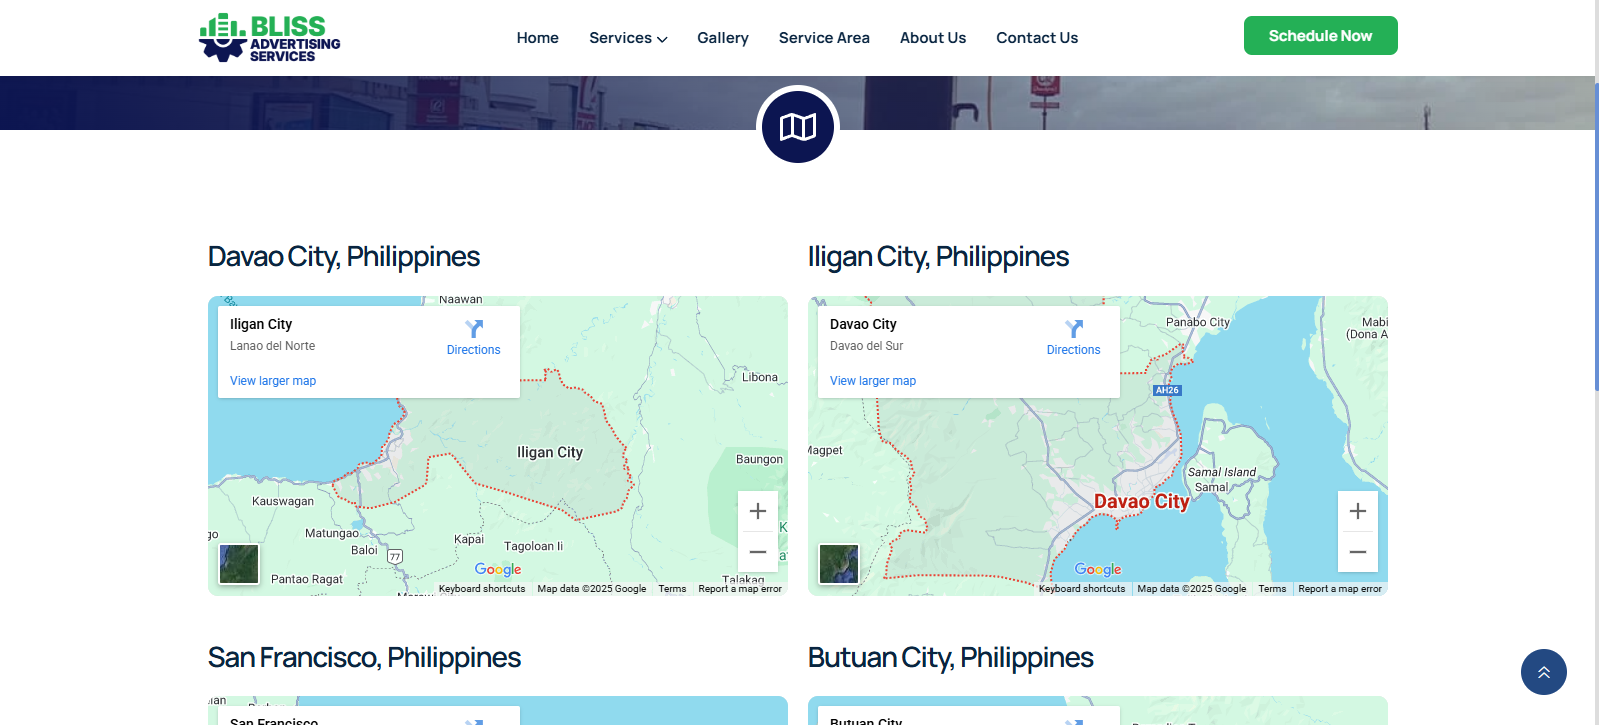Zoom out on the Davao City map
Image resolution: width=1599 pixels, height=725 pixels.
point(1358,552)
